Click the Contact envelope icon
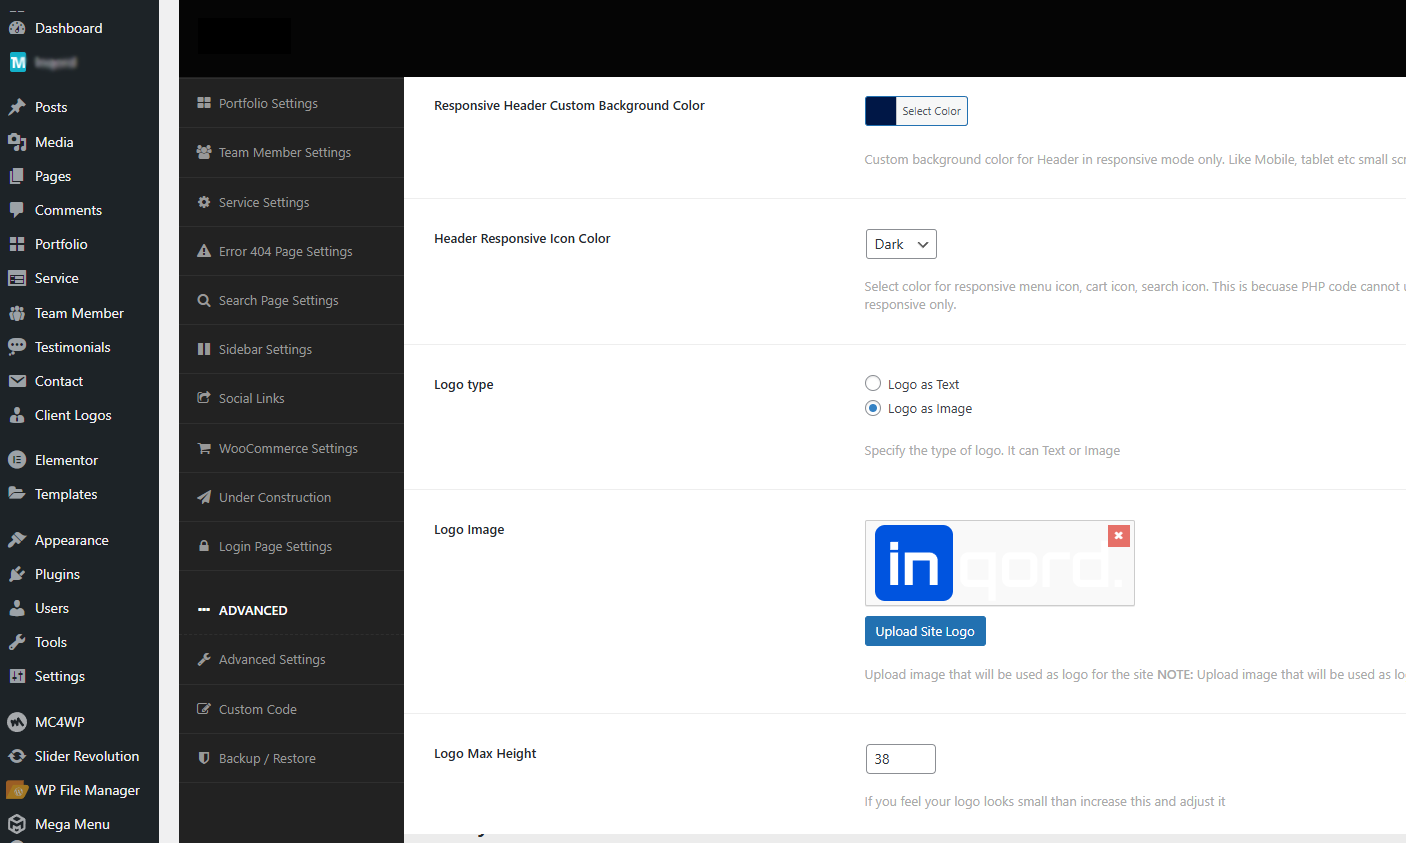This screenshot has height=843, width=1406. 17,381
